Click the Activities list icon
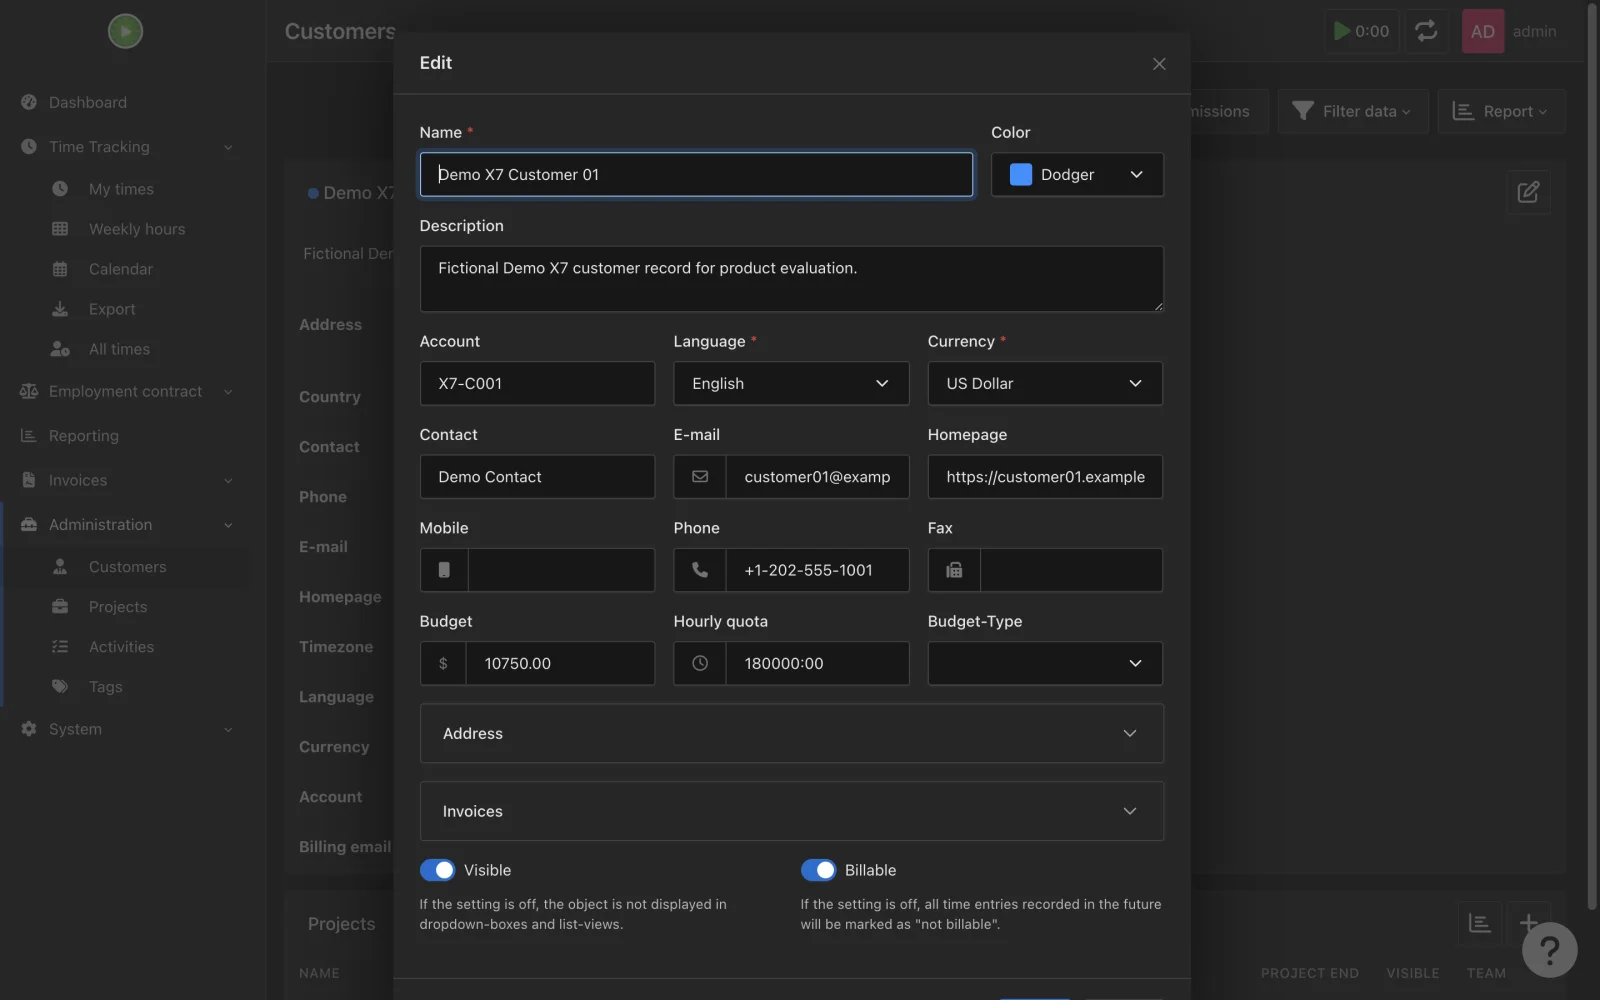Image resolution: width=1600 pixels, height=1000 pixels. (x=60, y=647)
